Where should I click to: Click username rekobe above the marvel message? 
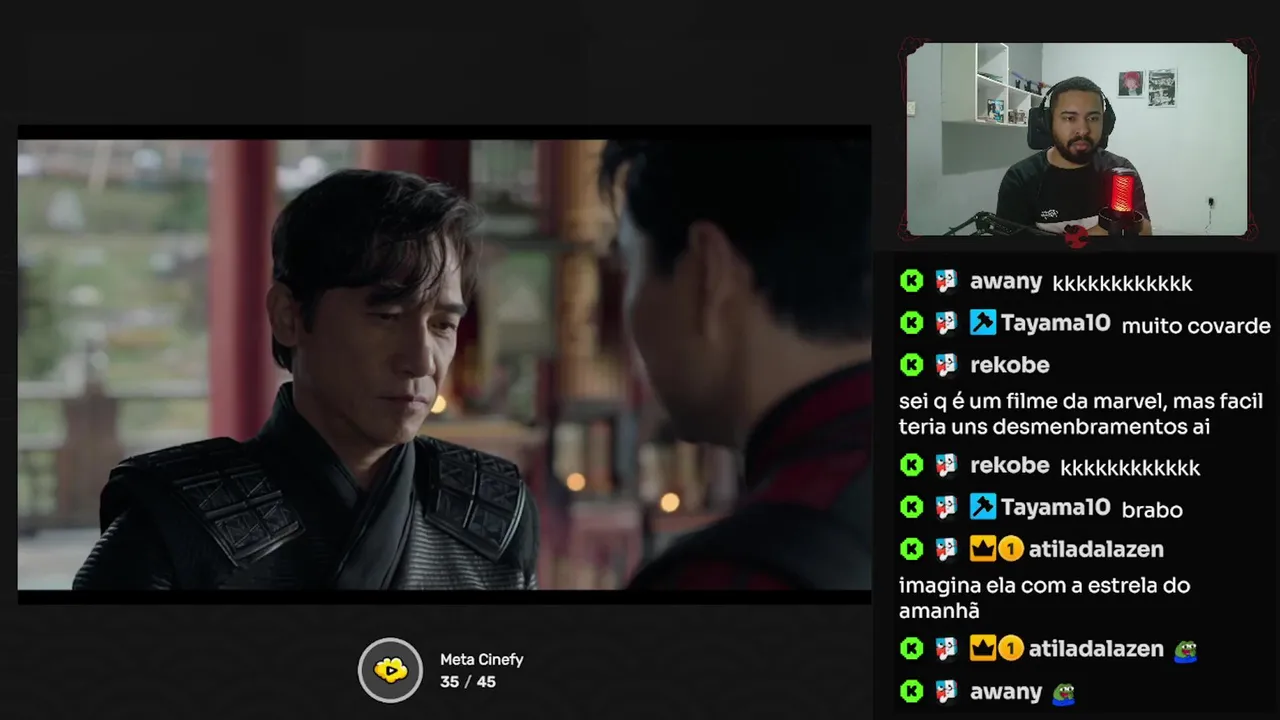pyautogui.click(x=1009, y=365)
